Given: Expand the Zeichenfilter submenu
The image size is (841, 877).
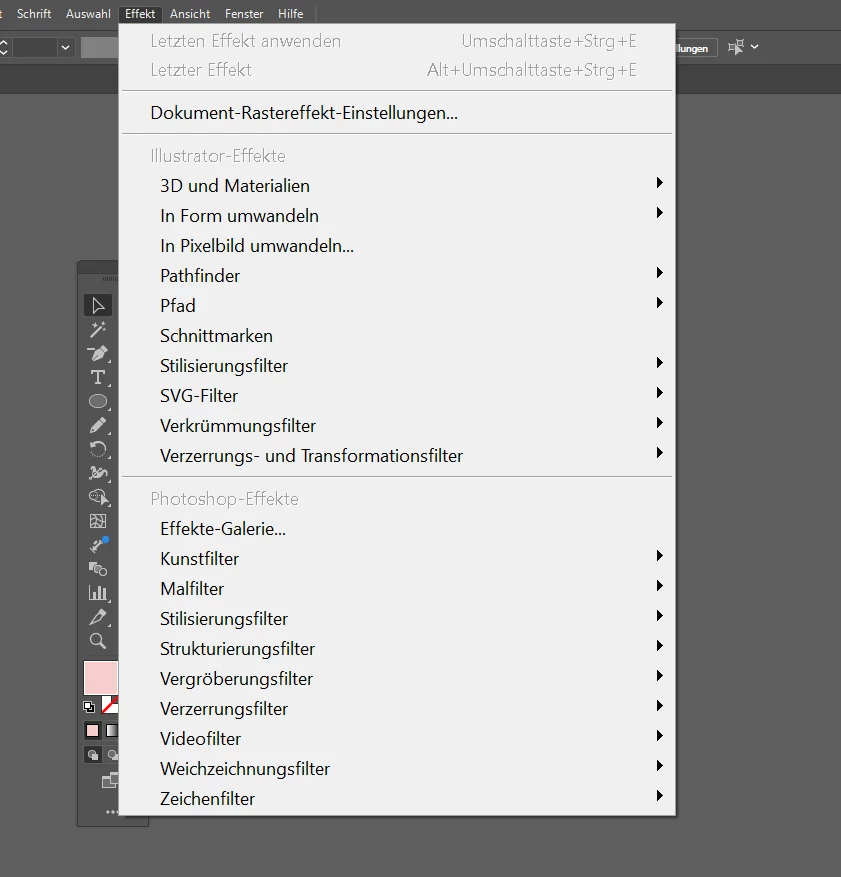Looking at the screenshot, I should pyautogui.click(x=397, y=799).
